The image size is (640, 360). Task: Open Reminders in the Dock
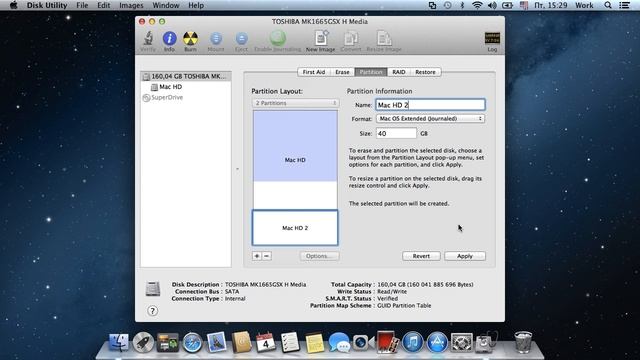pyautogui.click(x=290, y=342)
